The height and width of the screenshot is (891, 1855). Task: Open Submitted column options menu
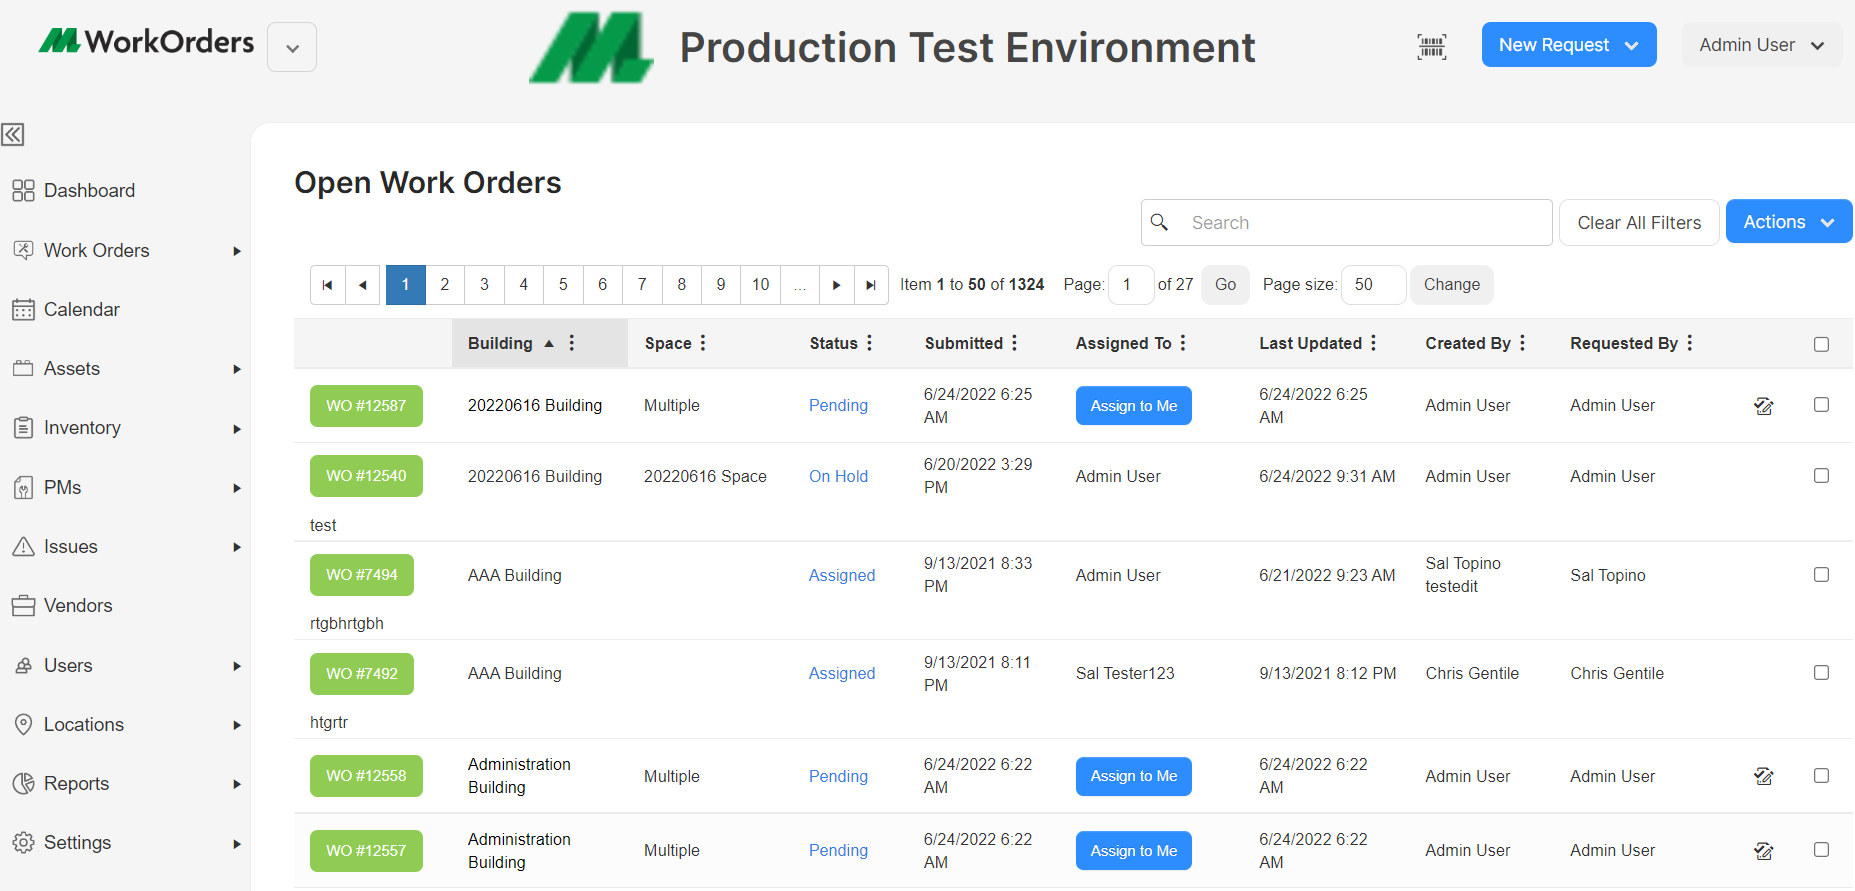[x=1014, y=343]
